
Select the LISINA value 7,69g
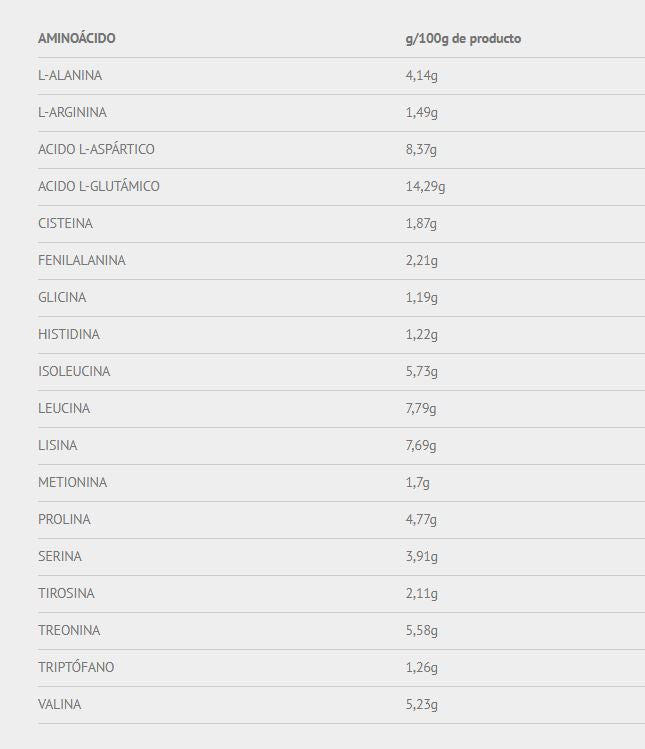pos(421,446)
